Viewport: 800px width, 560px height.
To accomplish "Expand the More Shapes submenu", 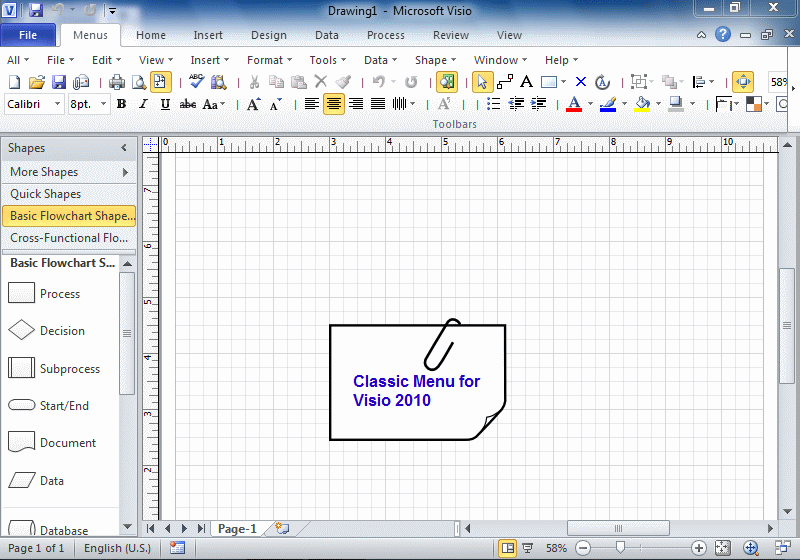I will pos(69,172).
